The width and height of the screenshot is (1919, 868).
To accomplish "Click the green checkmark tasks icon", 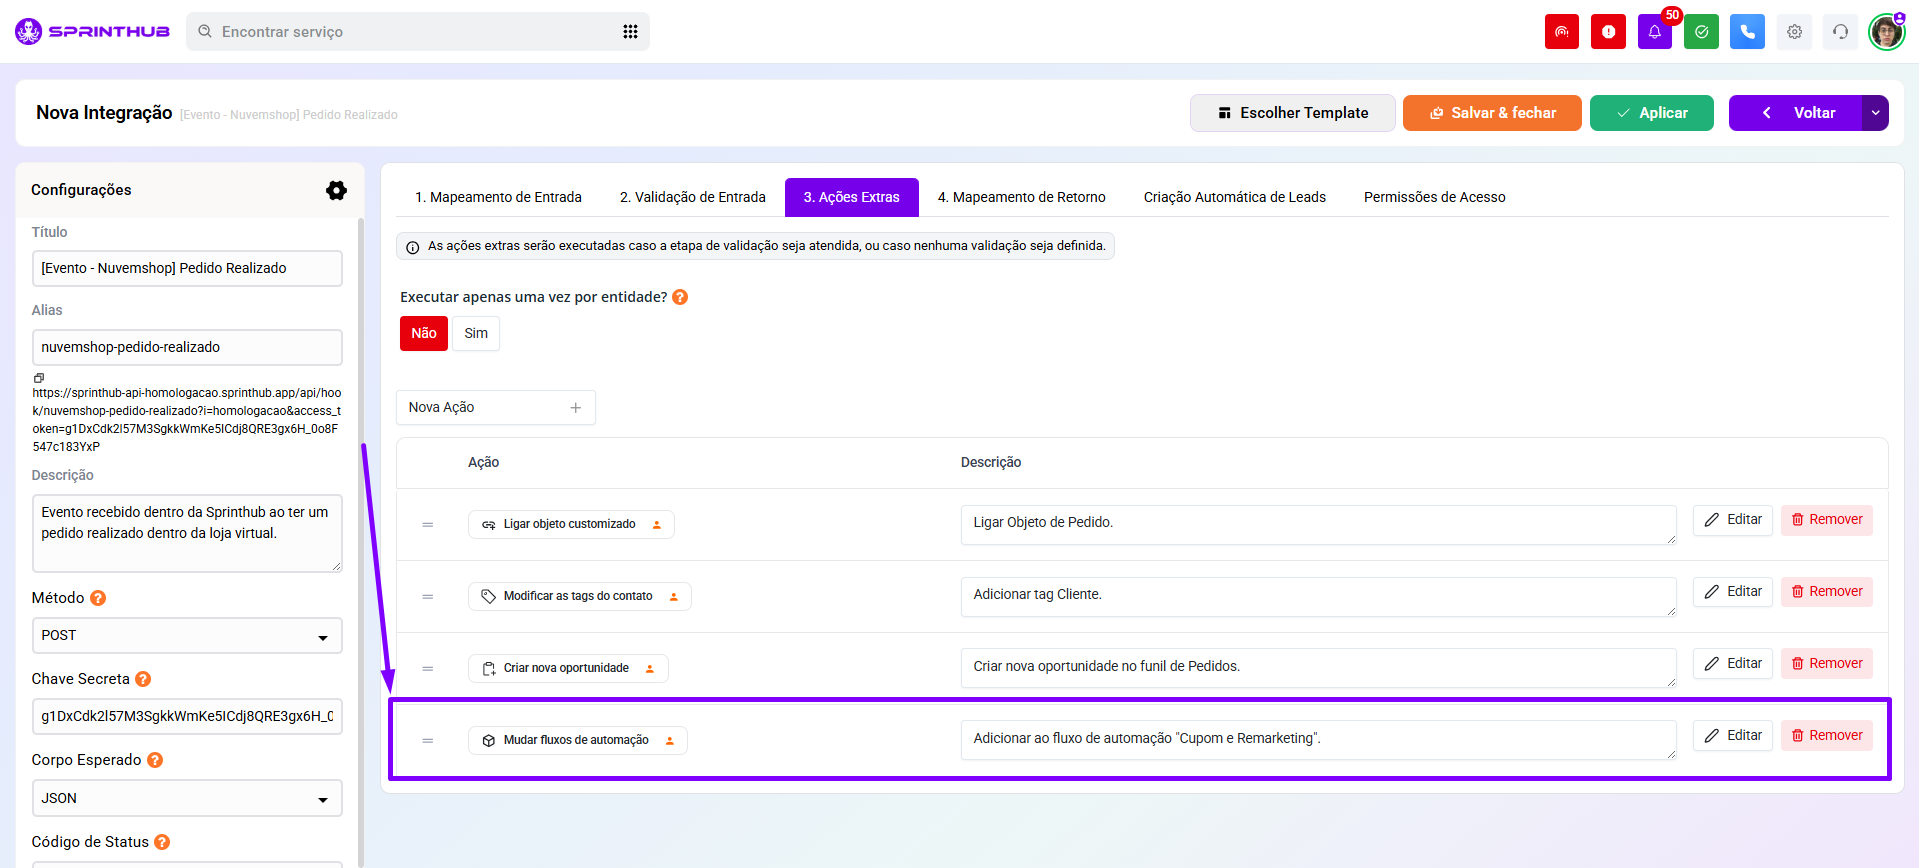I will [x=1701, y=32].
